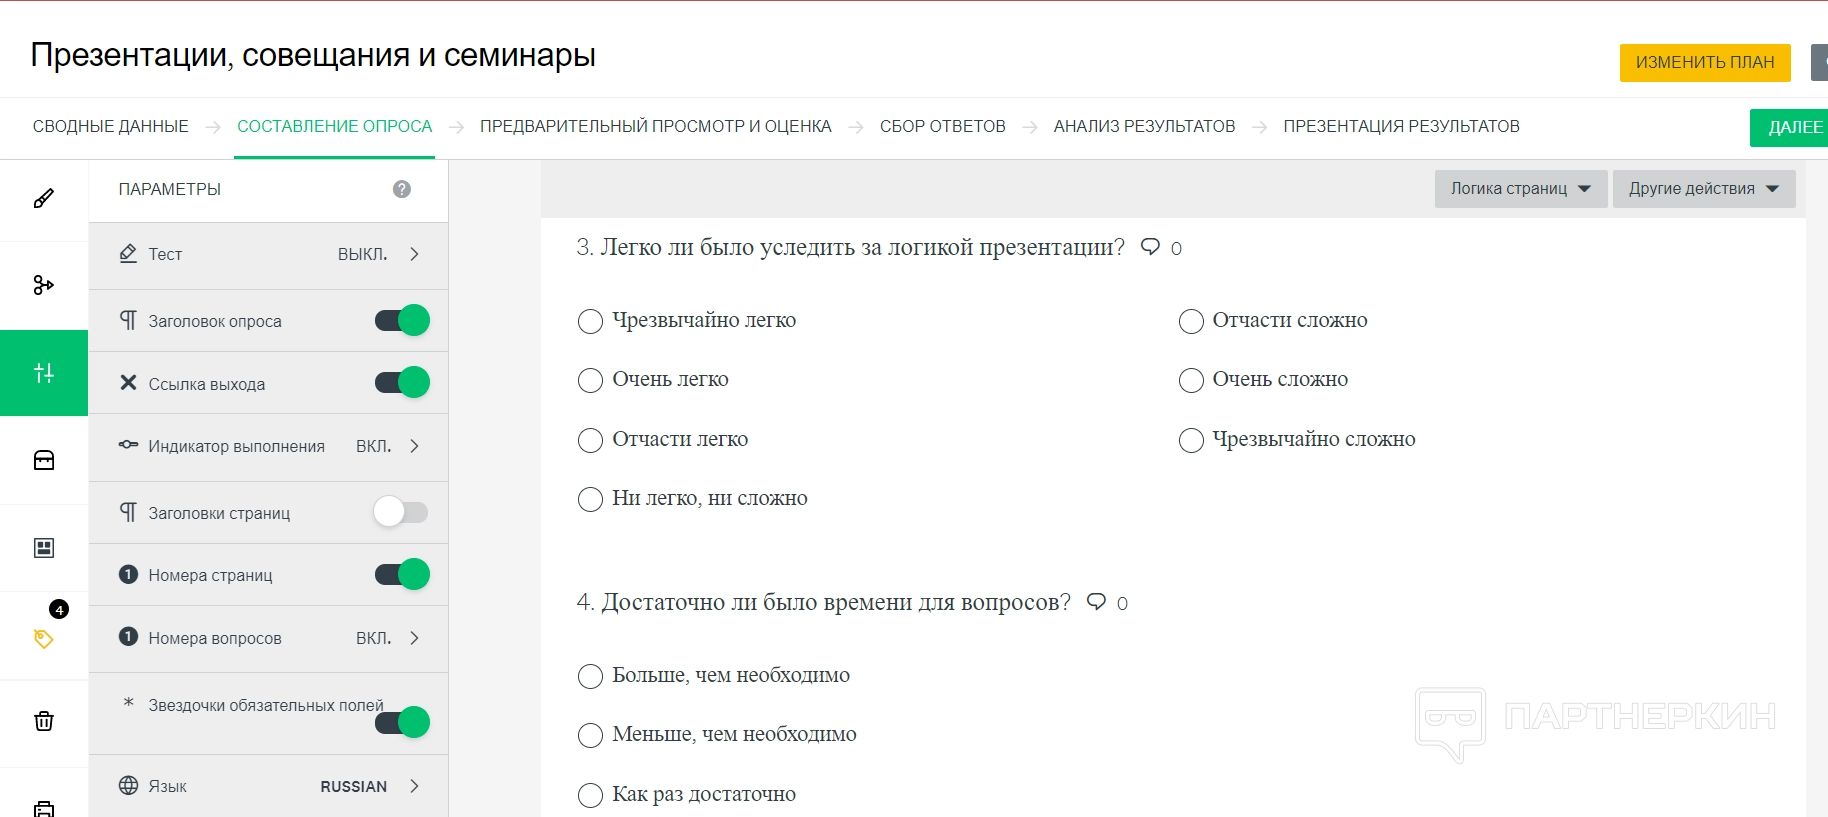This screenshot has width=1828, height=817.
Task: Click the sliders parameters sidebar icon
Action: [x=44, y=373]
